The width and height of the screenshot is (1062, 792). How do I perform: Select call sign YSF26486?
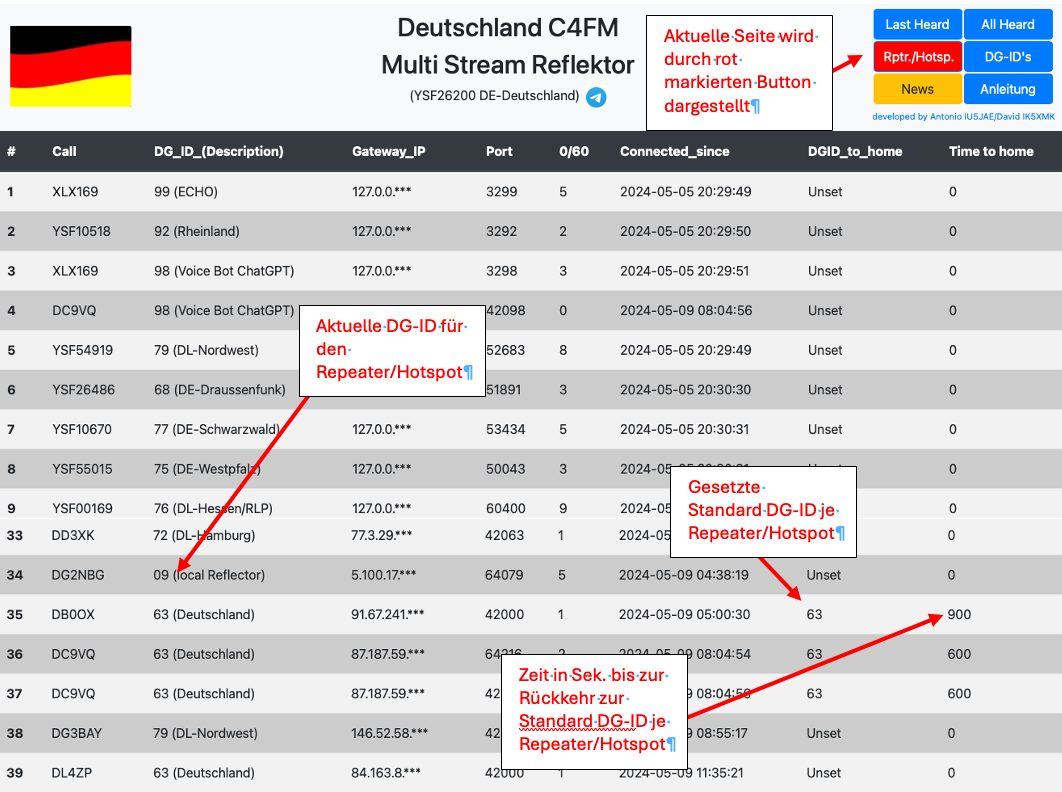83,390
